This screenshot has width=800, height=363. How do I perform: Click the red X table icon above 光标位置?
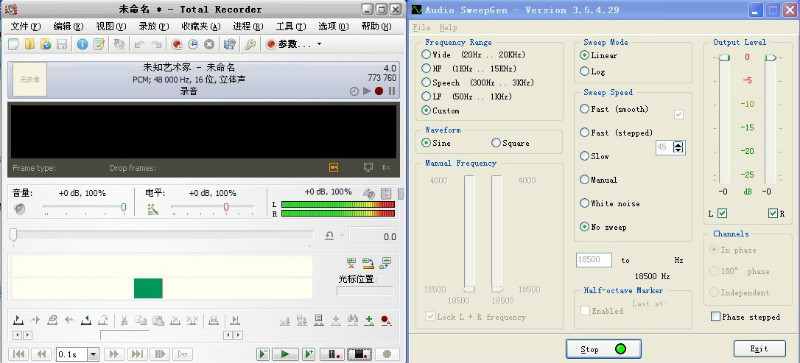[352, 263]
